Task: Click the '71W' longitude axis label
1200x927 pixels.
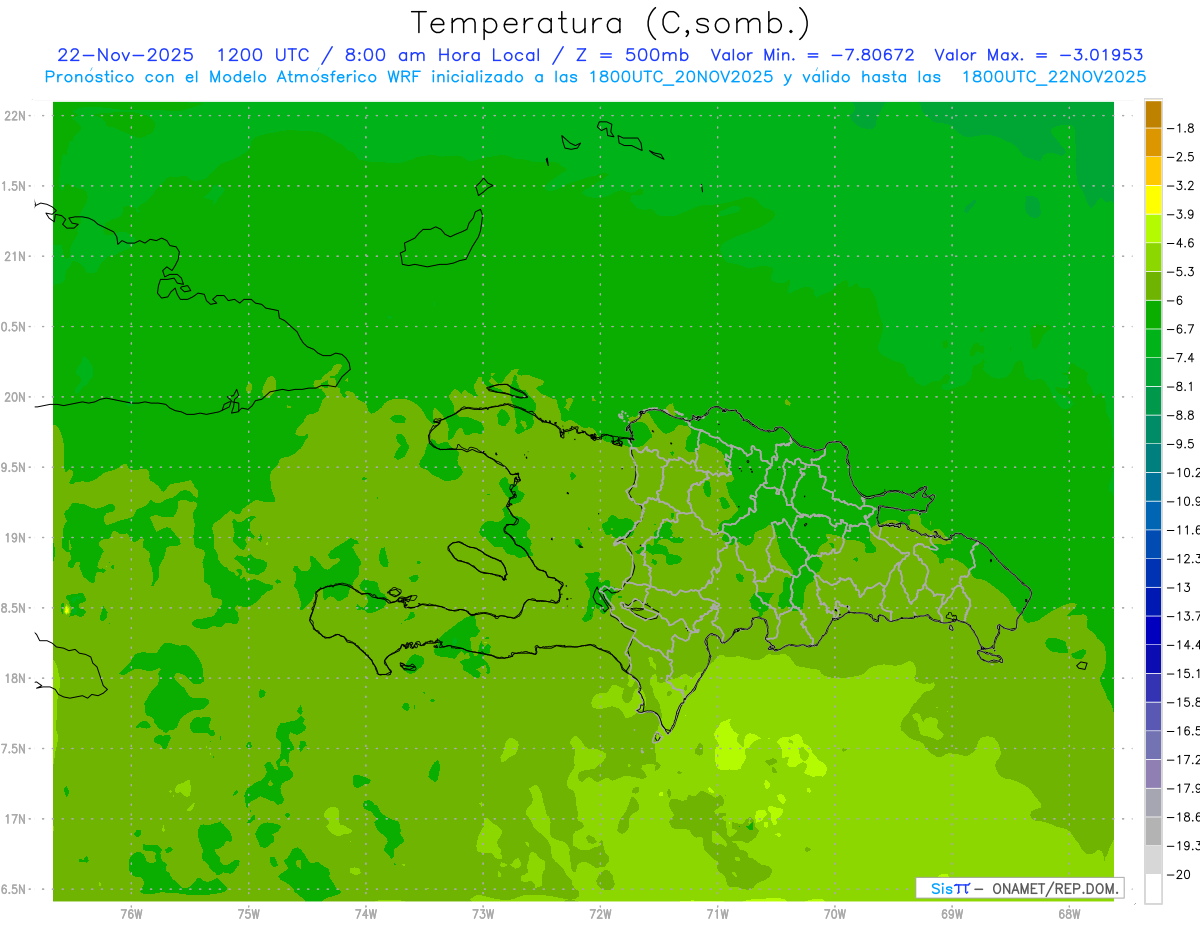Action: click(x=717, y=914)
